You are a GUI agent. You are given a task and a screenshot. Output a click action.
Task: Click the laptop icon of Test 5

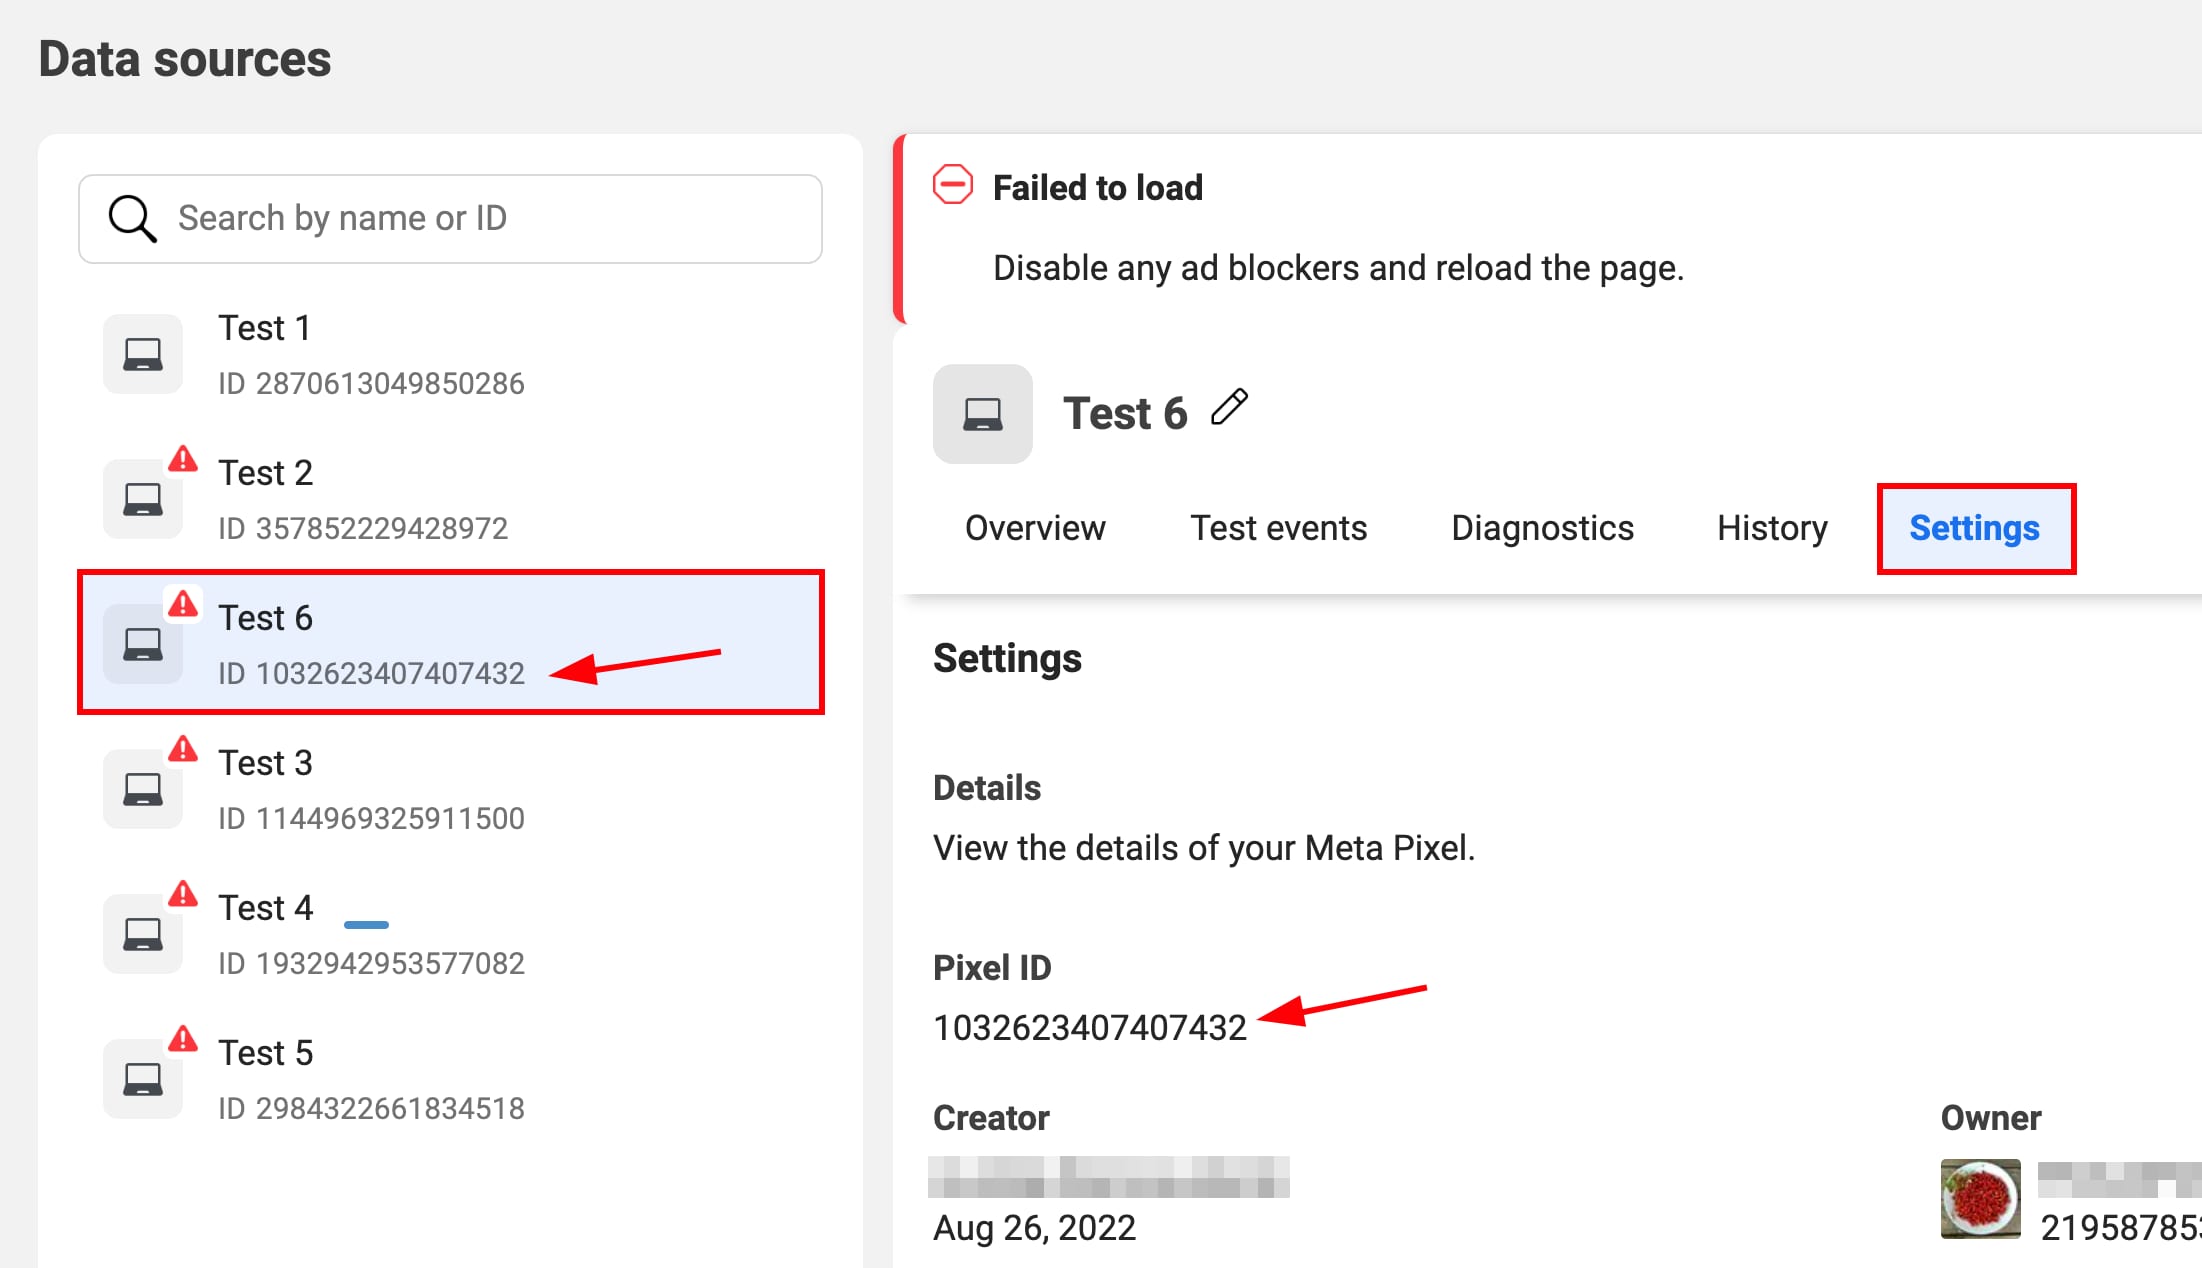click(x=143, y=1079)
